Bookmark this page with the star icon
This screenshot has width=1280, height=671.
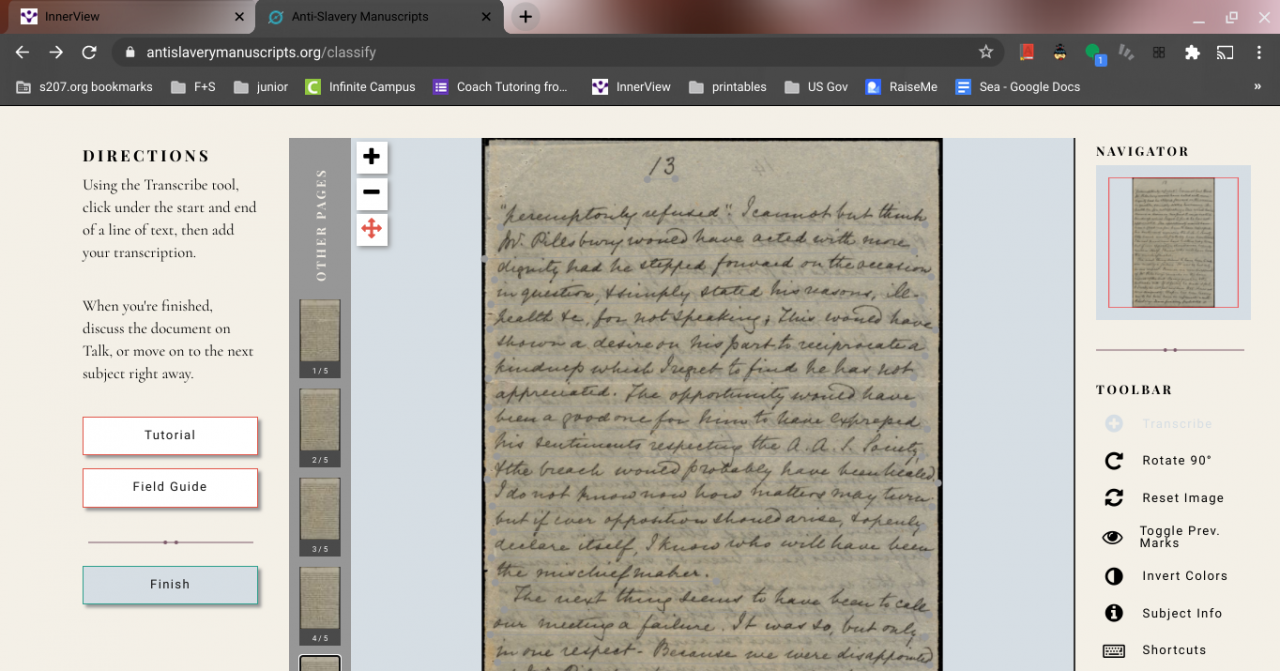[986, 52]
